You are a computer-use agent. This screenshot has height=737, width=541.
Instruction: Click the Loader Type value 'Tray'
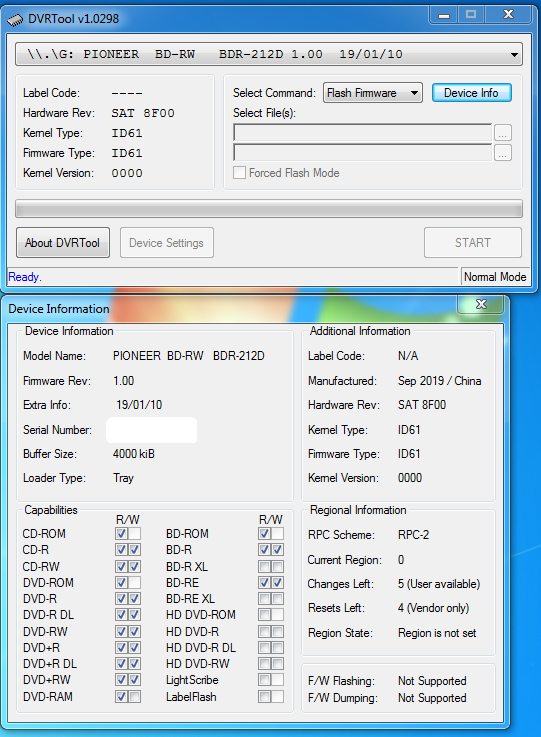click(124, 478)
